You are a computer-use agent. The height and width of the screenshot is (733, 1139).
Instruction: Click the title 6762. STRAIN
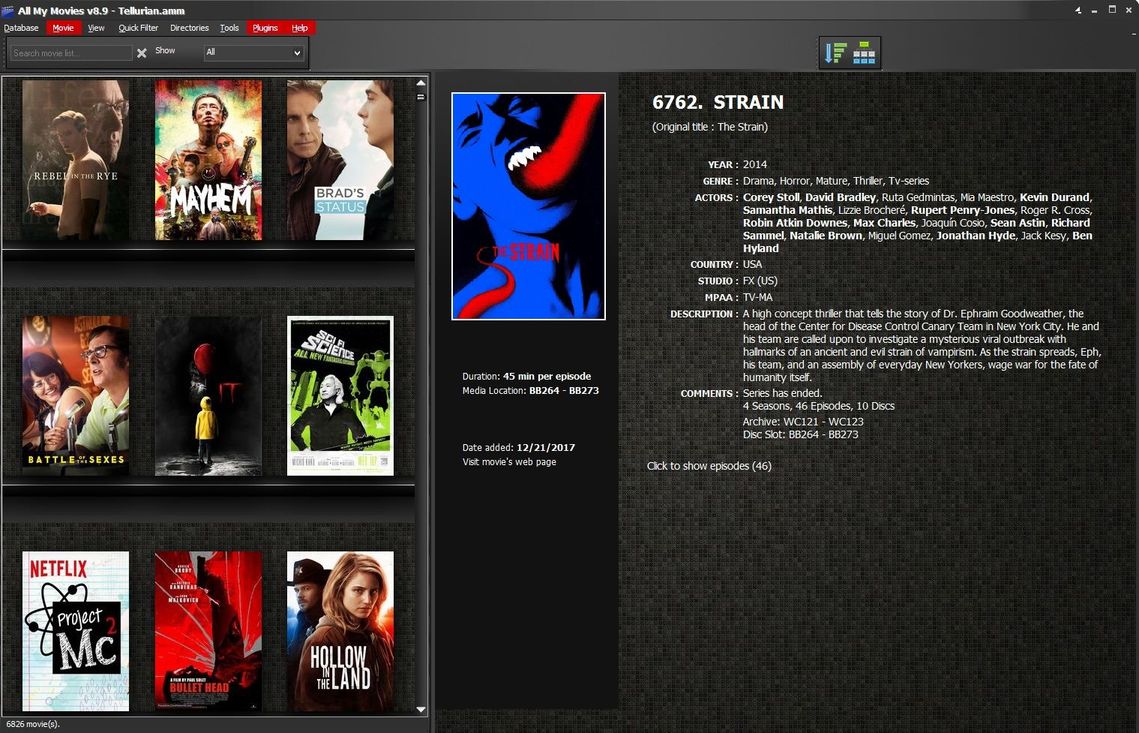tap(718, 102)
